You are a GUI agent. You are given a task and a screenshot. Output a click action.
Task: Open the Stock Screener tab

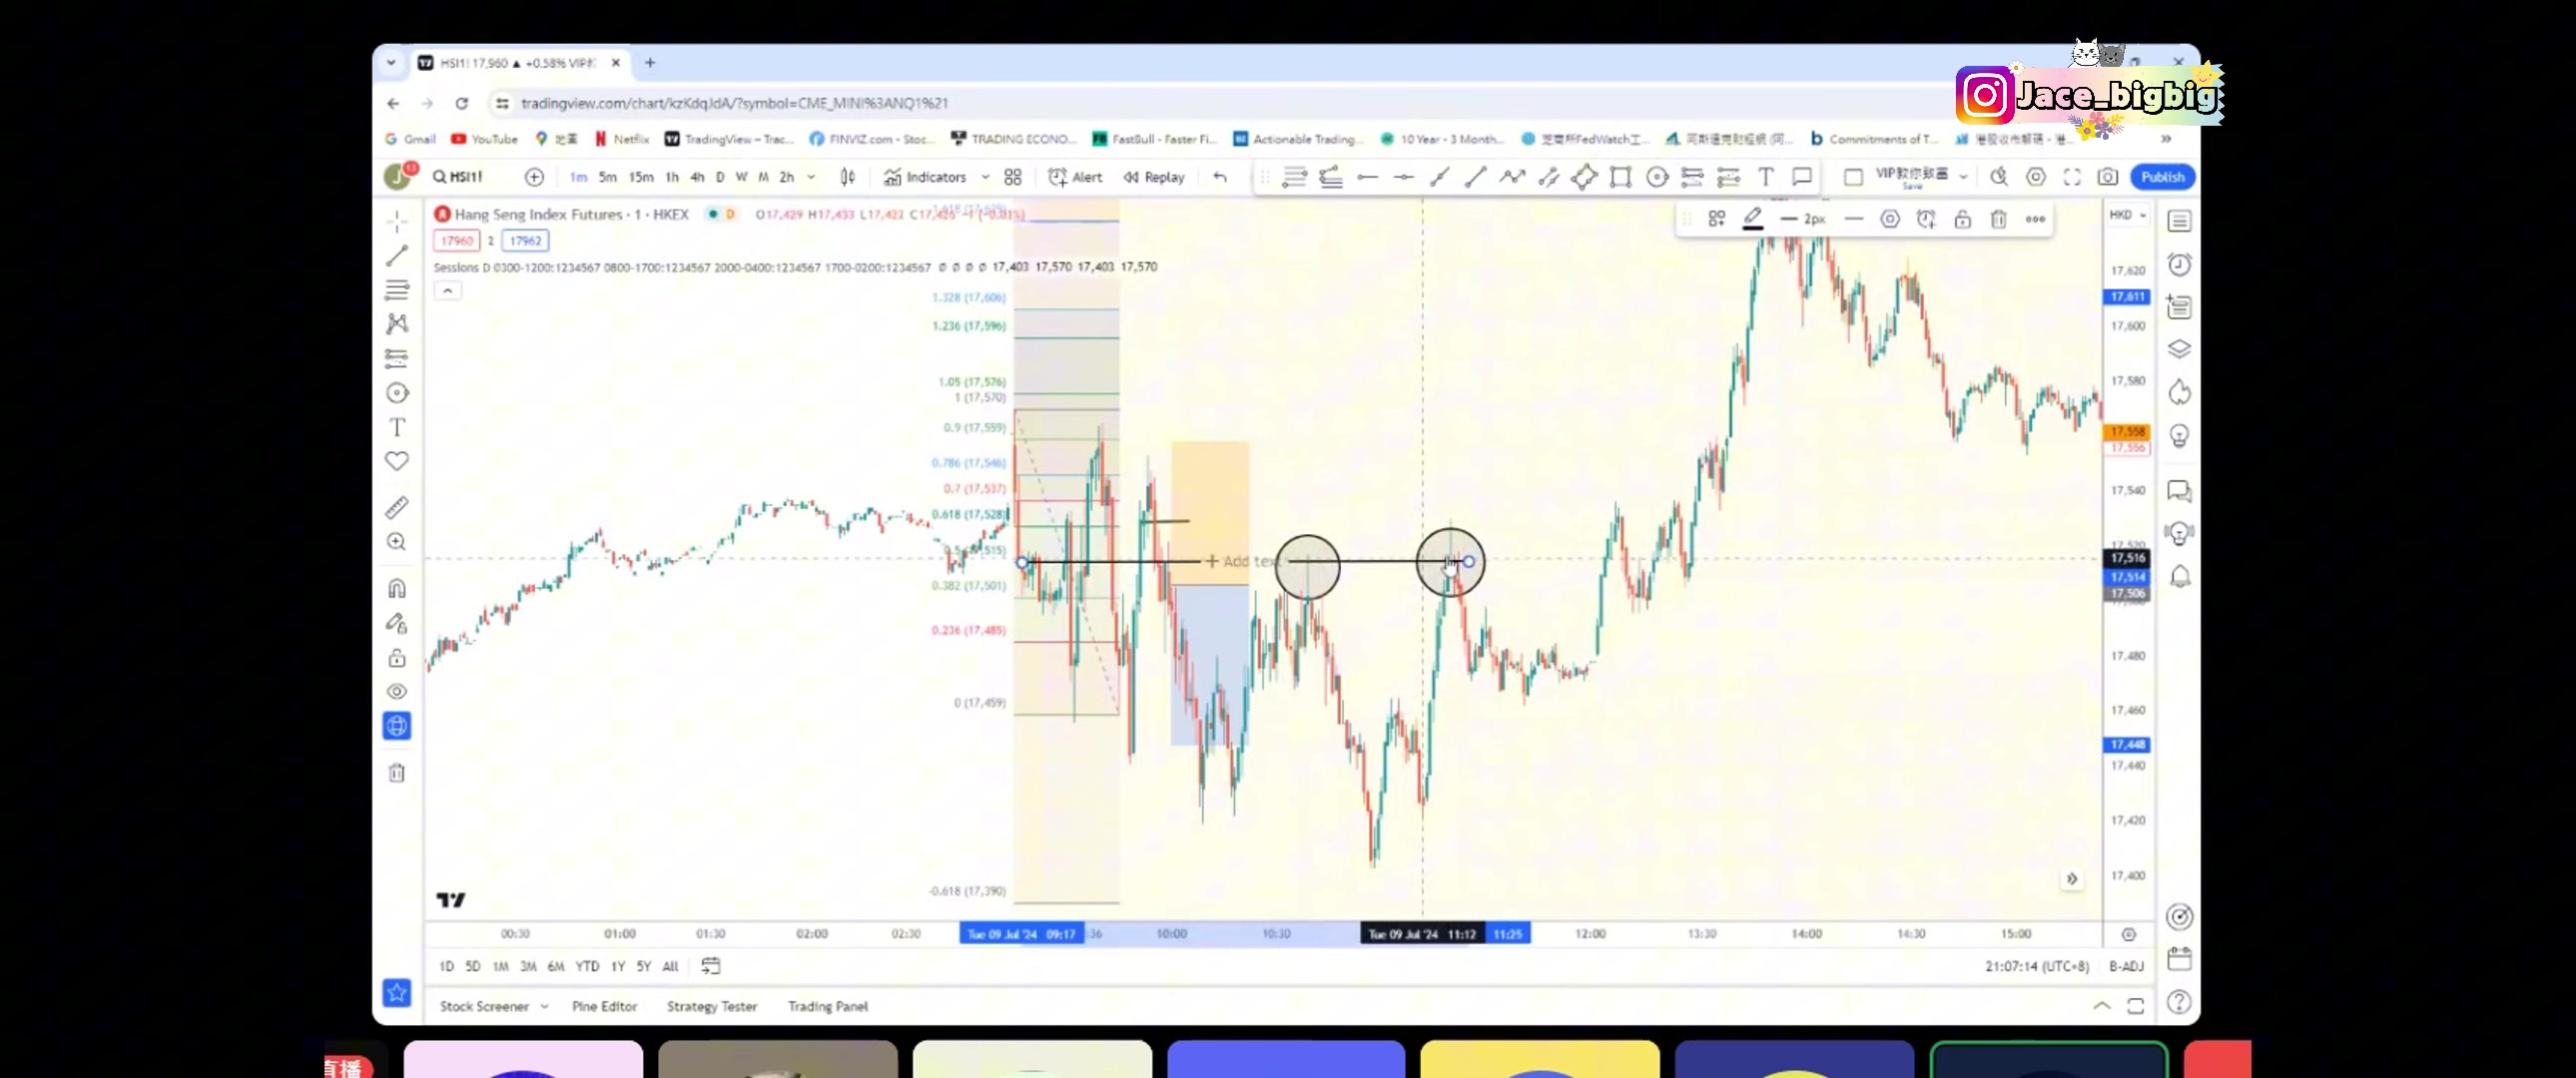pyautogui.click(x=484, y=1006)
